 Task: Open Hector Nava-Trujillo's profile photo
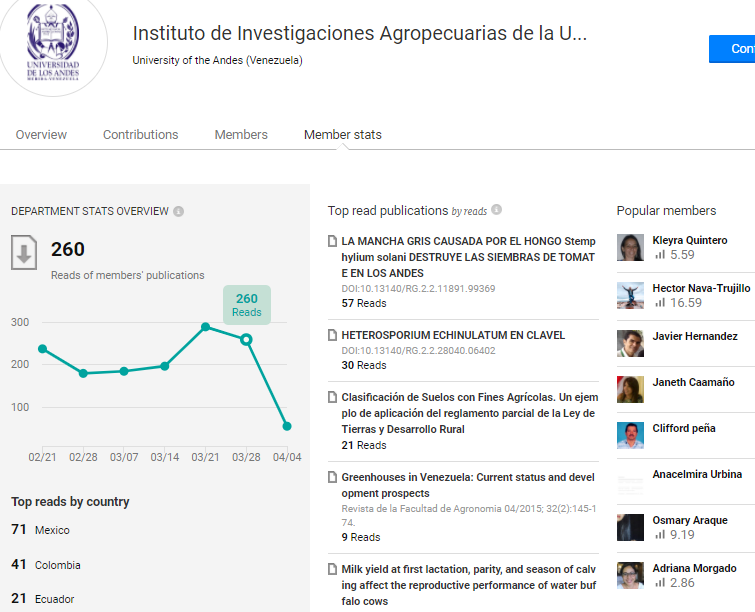[630, 295]
